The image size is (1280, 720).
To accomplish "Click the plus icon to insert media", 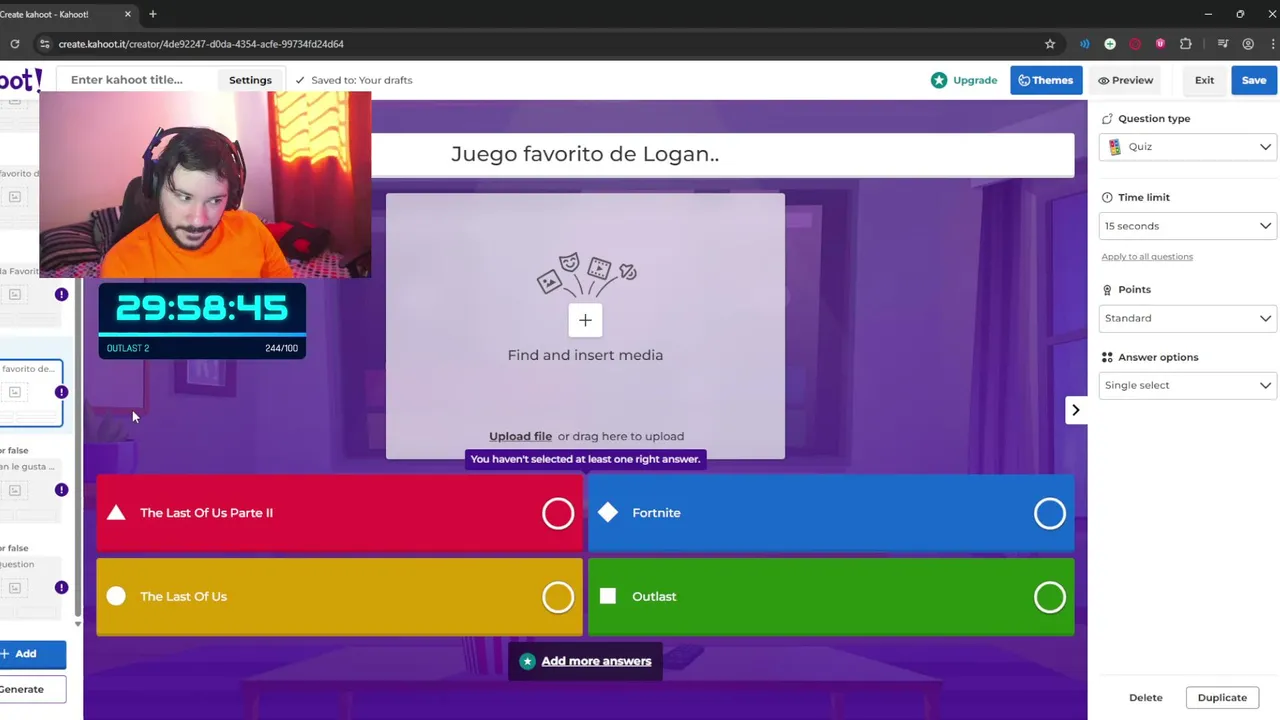I will point(585,320).
